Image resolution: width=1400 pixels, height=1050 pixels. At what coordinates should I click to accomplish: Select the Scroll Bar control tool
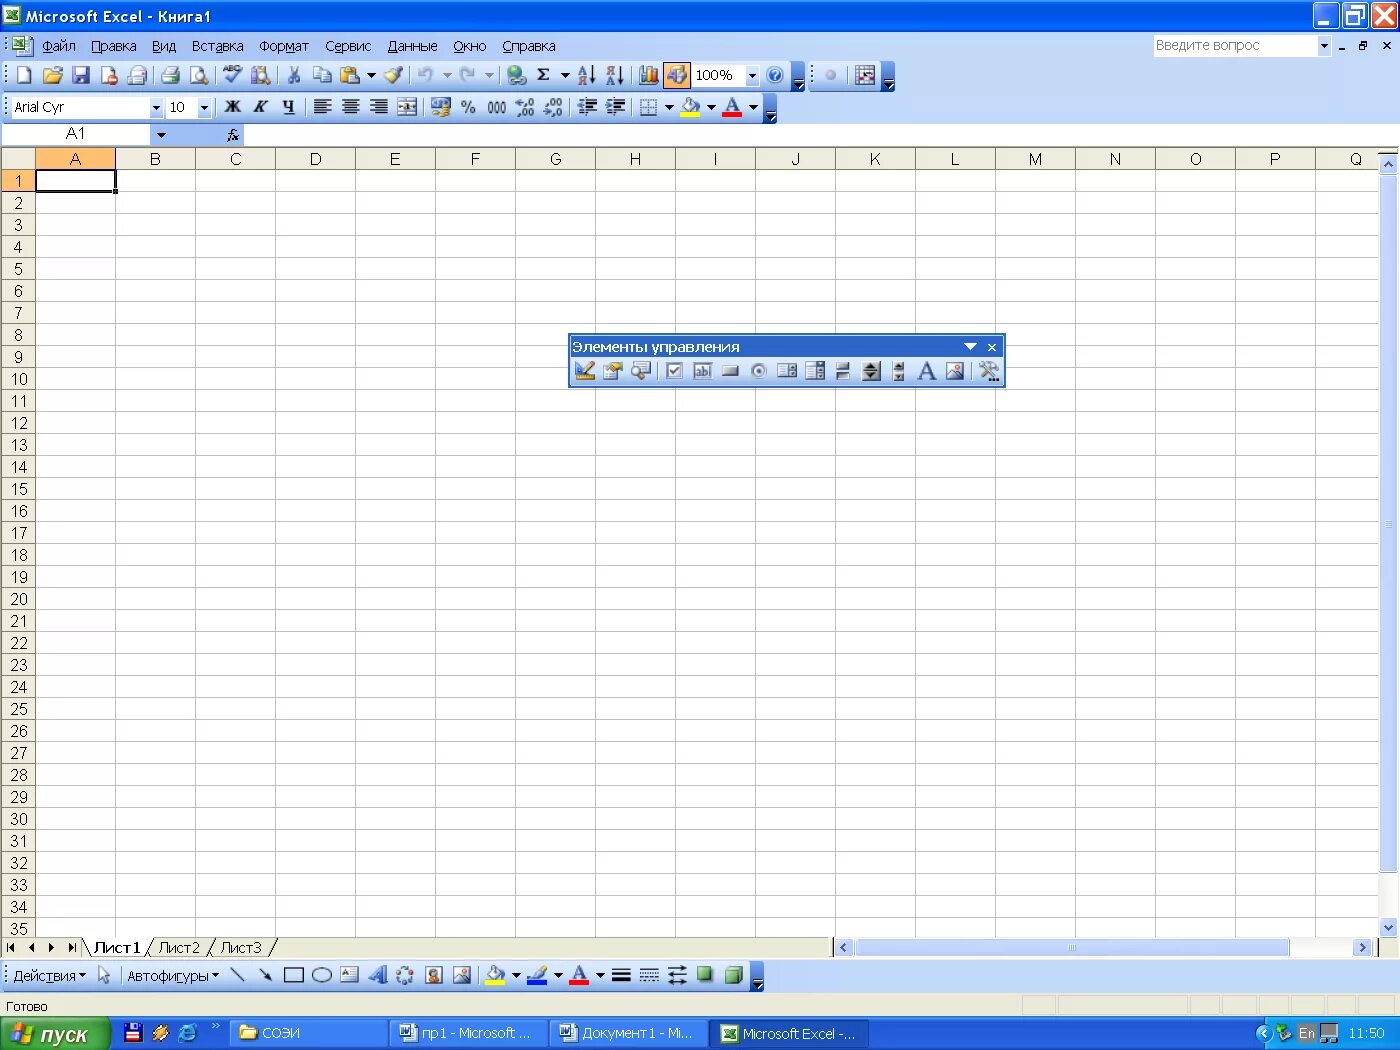pos(899,371)
